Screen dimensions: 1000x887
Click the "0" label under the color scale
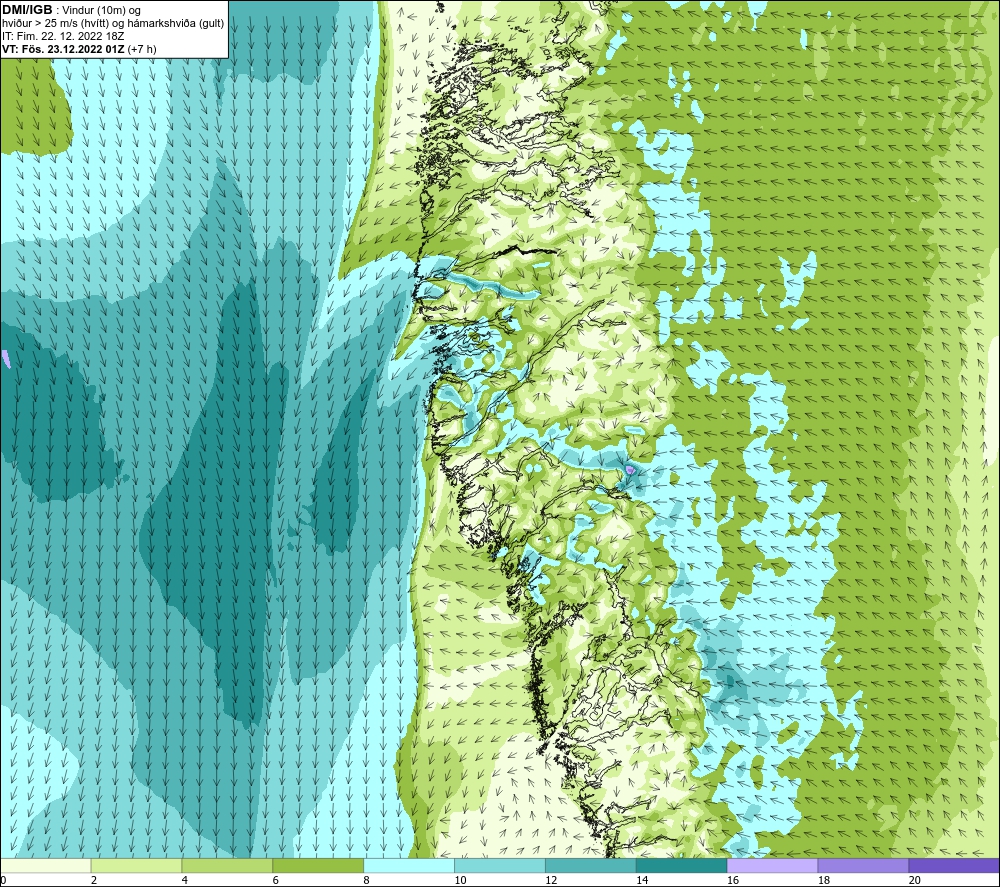[3, 880]
